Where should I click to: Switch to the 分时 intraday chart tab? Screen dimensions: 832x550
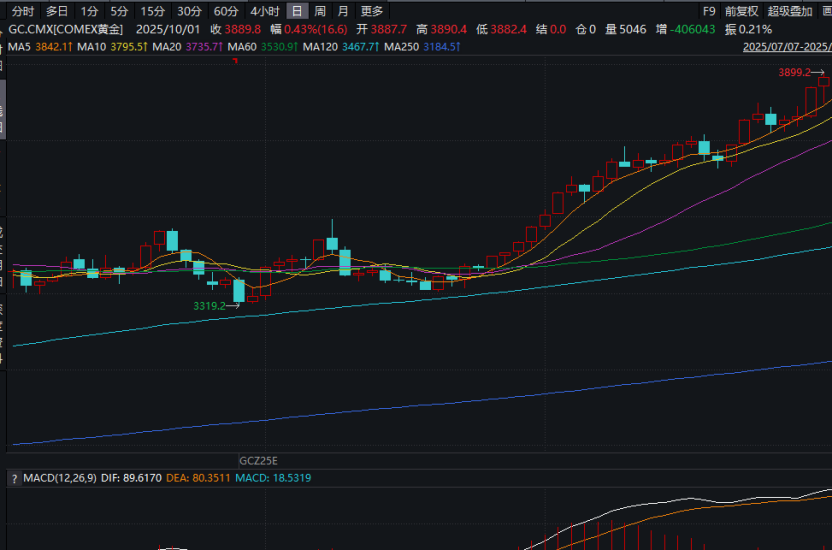(22, 11)
